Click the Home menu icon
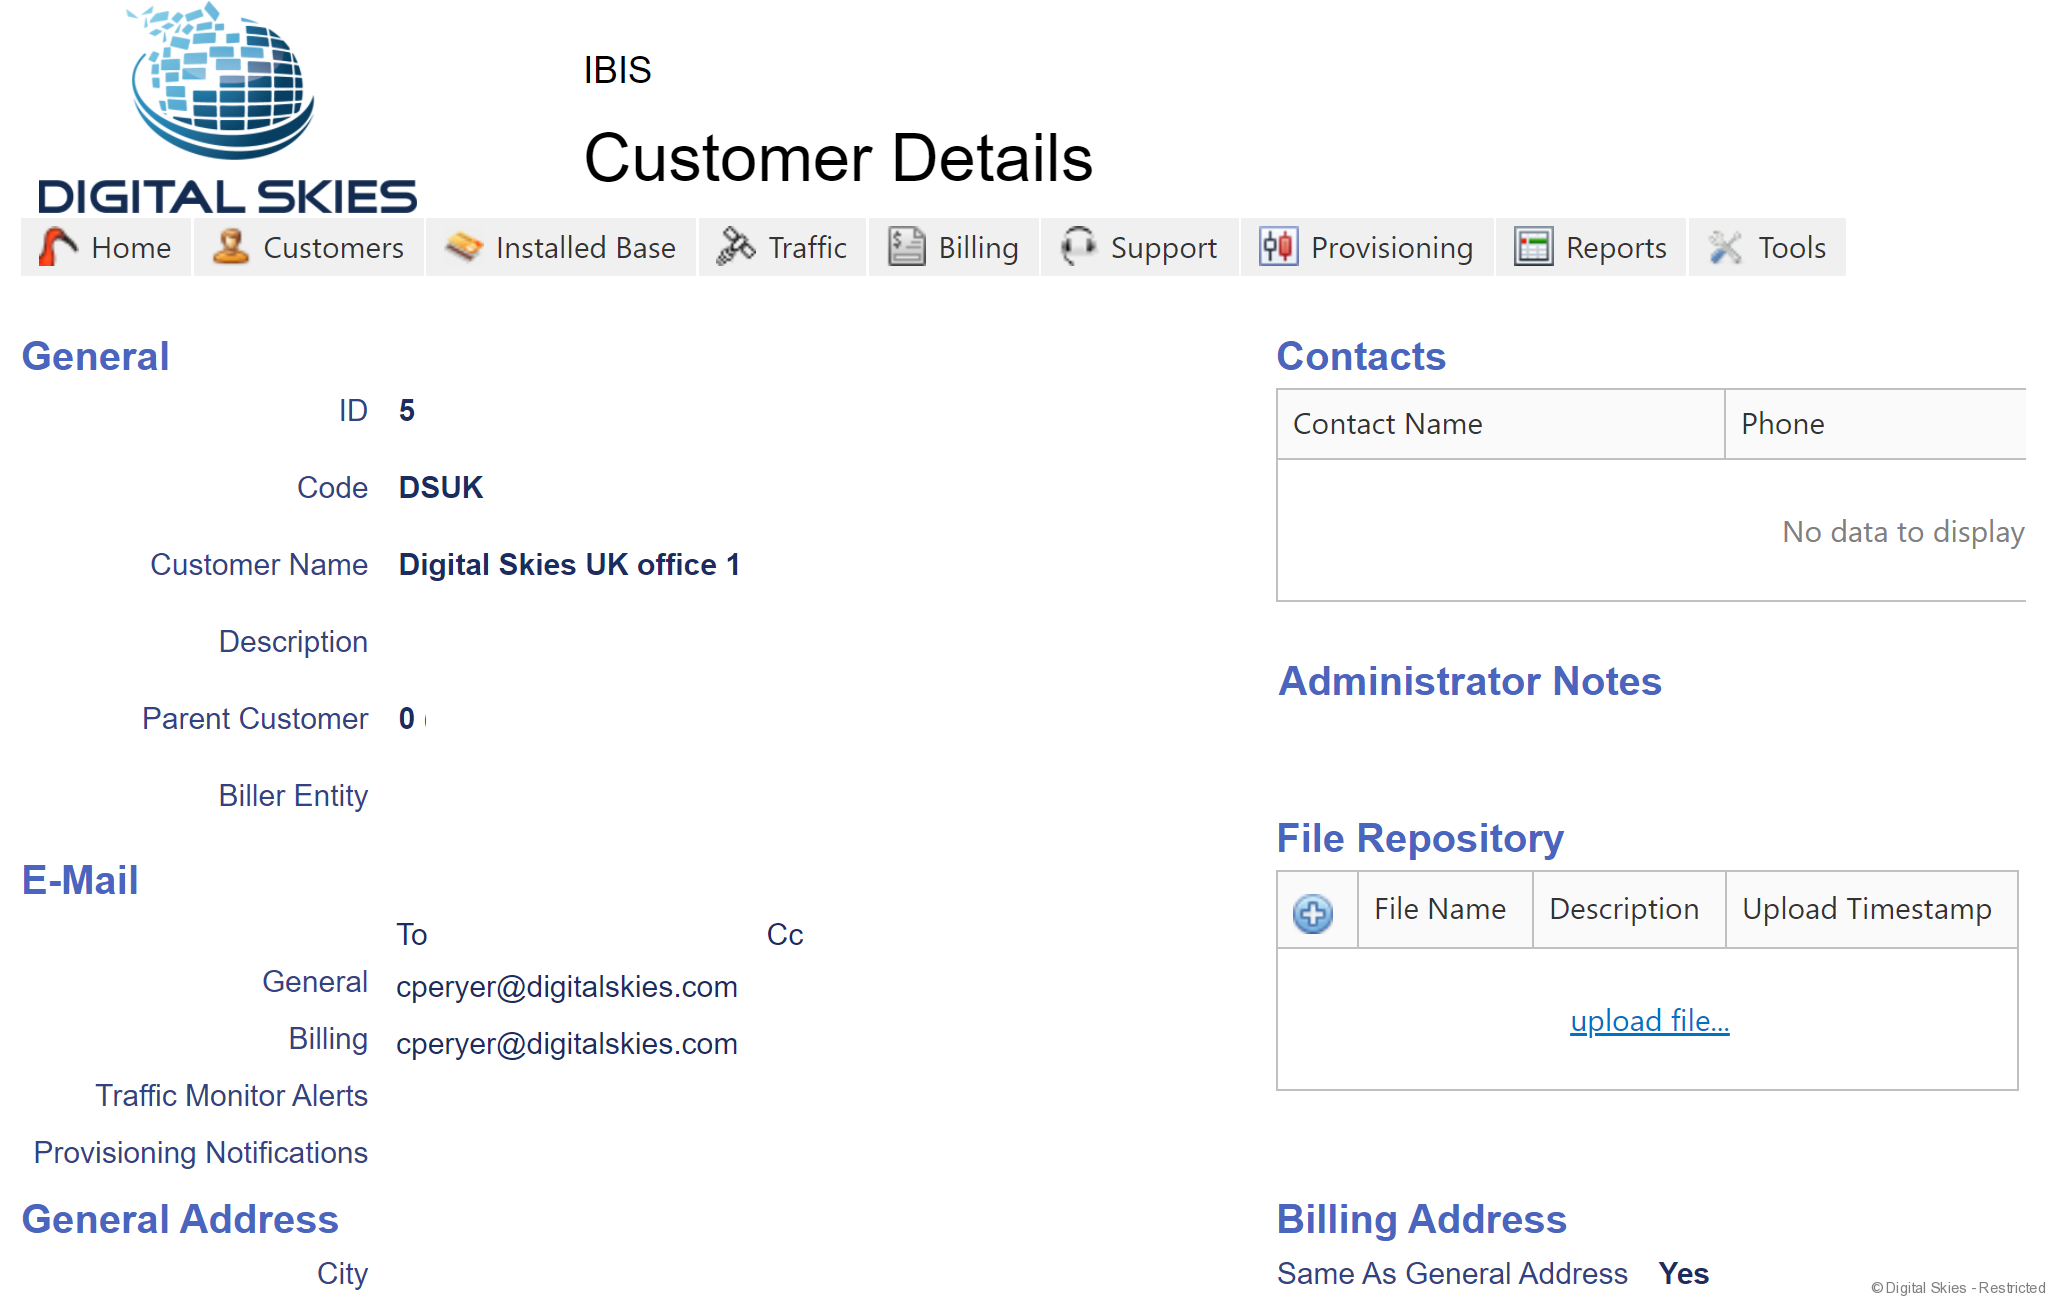2047x1297 pixels. coord(58,247)
